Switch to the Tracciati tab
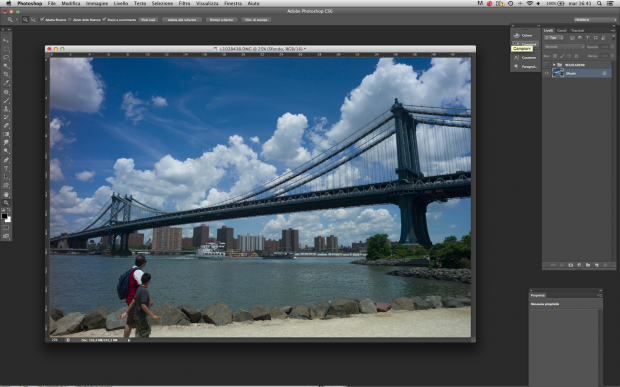This screenshot has width=620, height=387. (x=578, y=30)
